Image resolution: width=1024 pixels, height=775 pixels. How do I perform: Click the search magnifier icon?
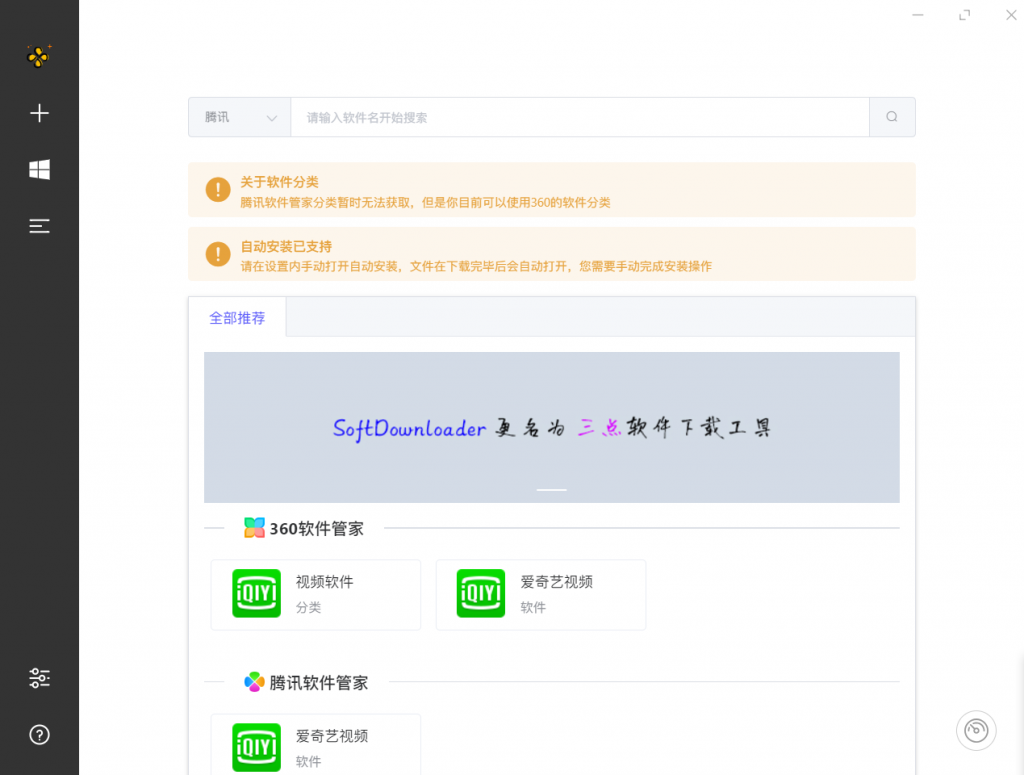pos(891,117)
